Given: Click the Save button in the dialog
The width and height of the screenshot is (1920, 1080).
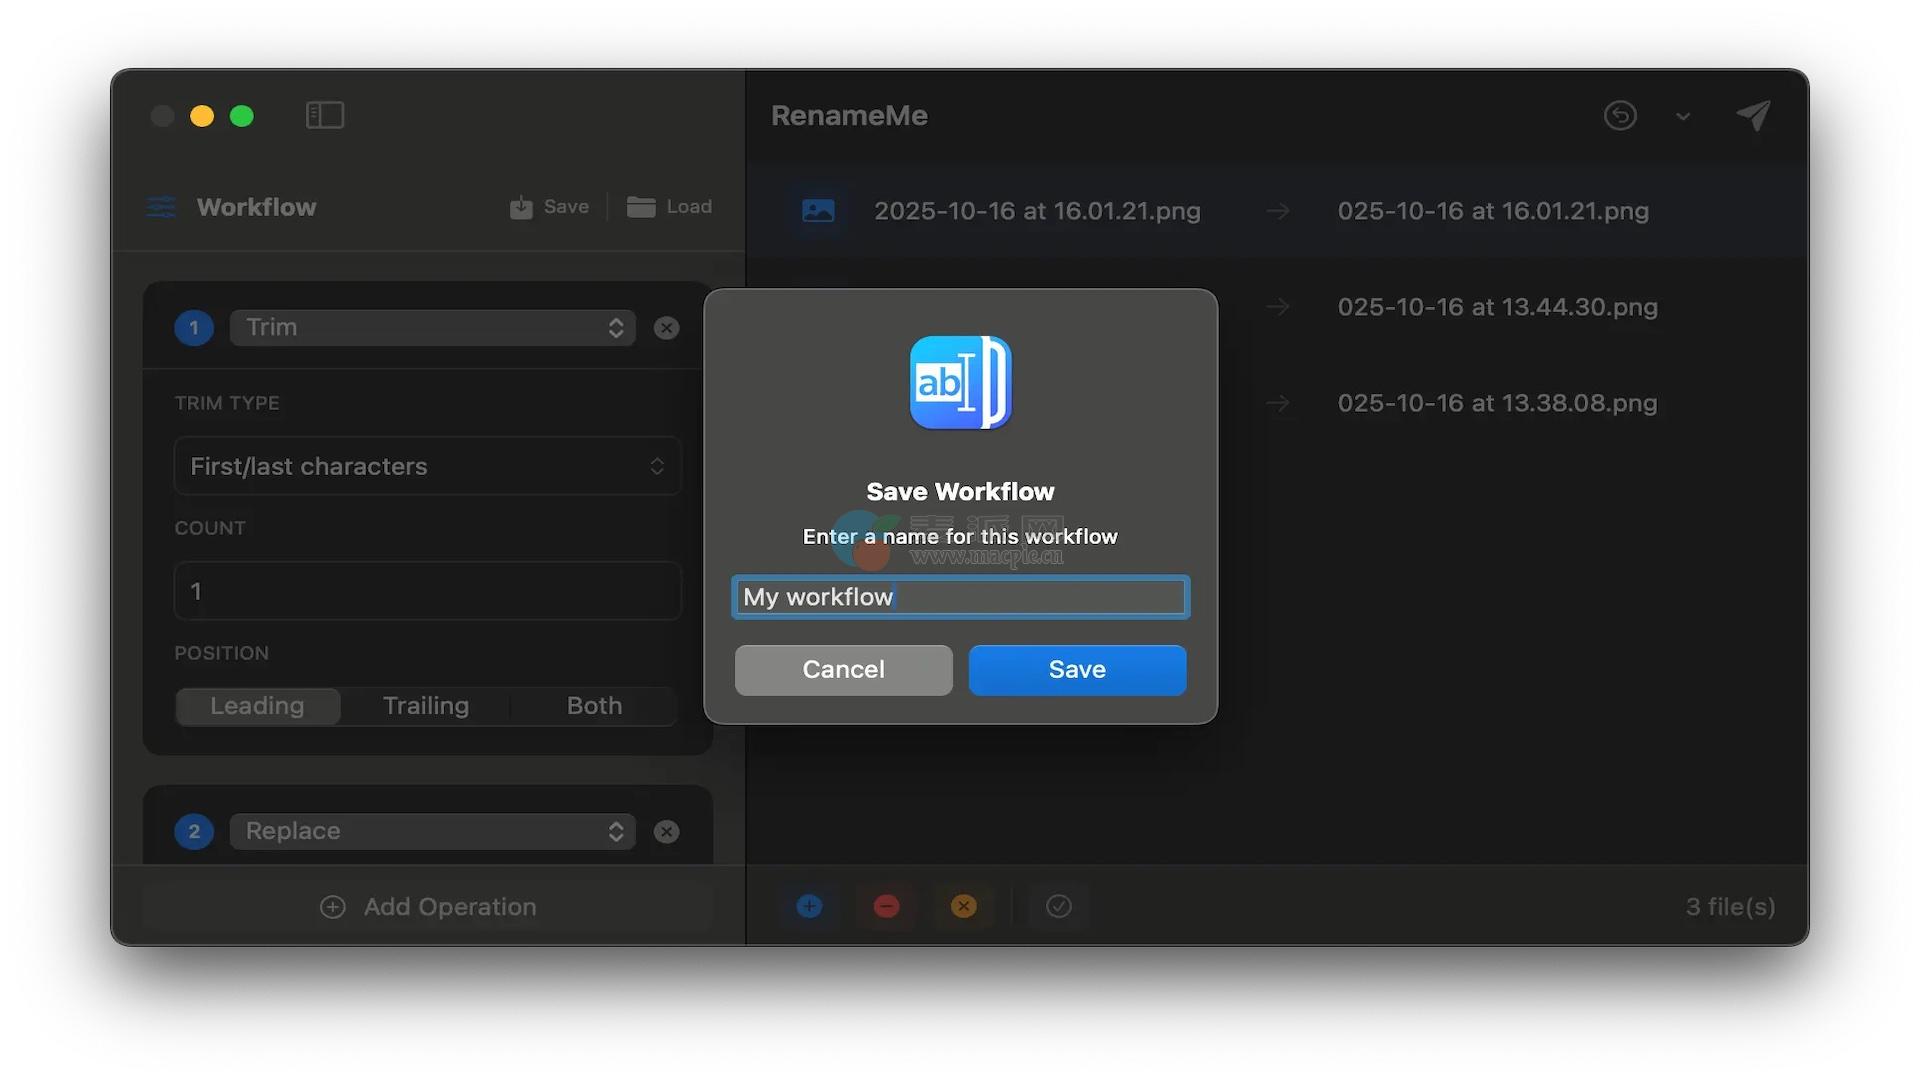Looking at the screenshot, I should (x=1077, y=670).
